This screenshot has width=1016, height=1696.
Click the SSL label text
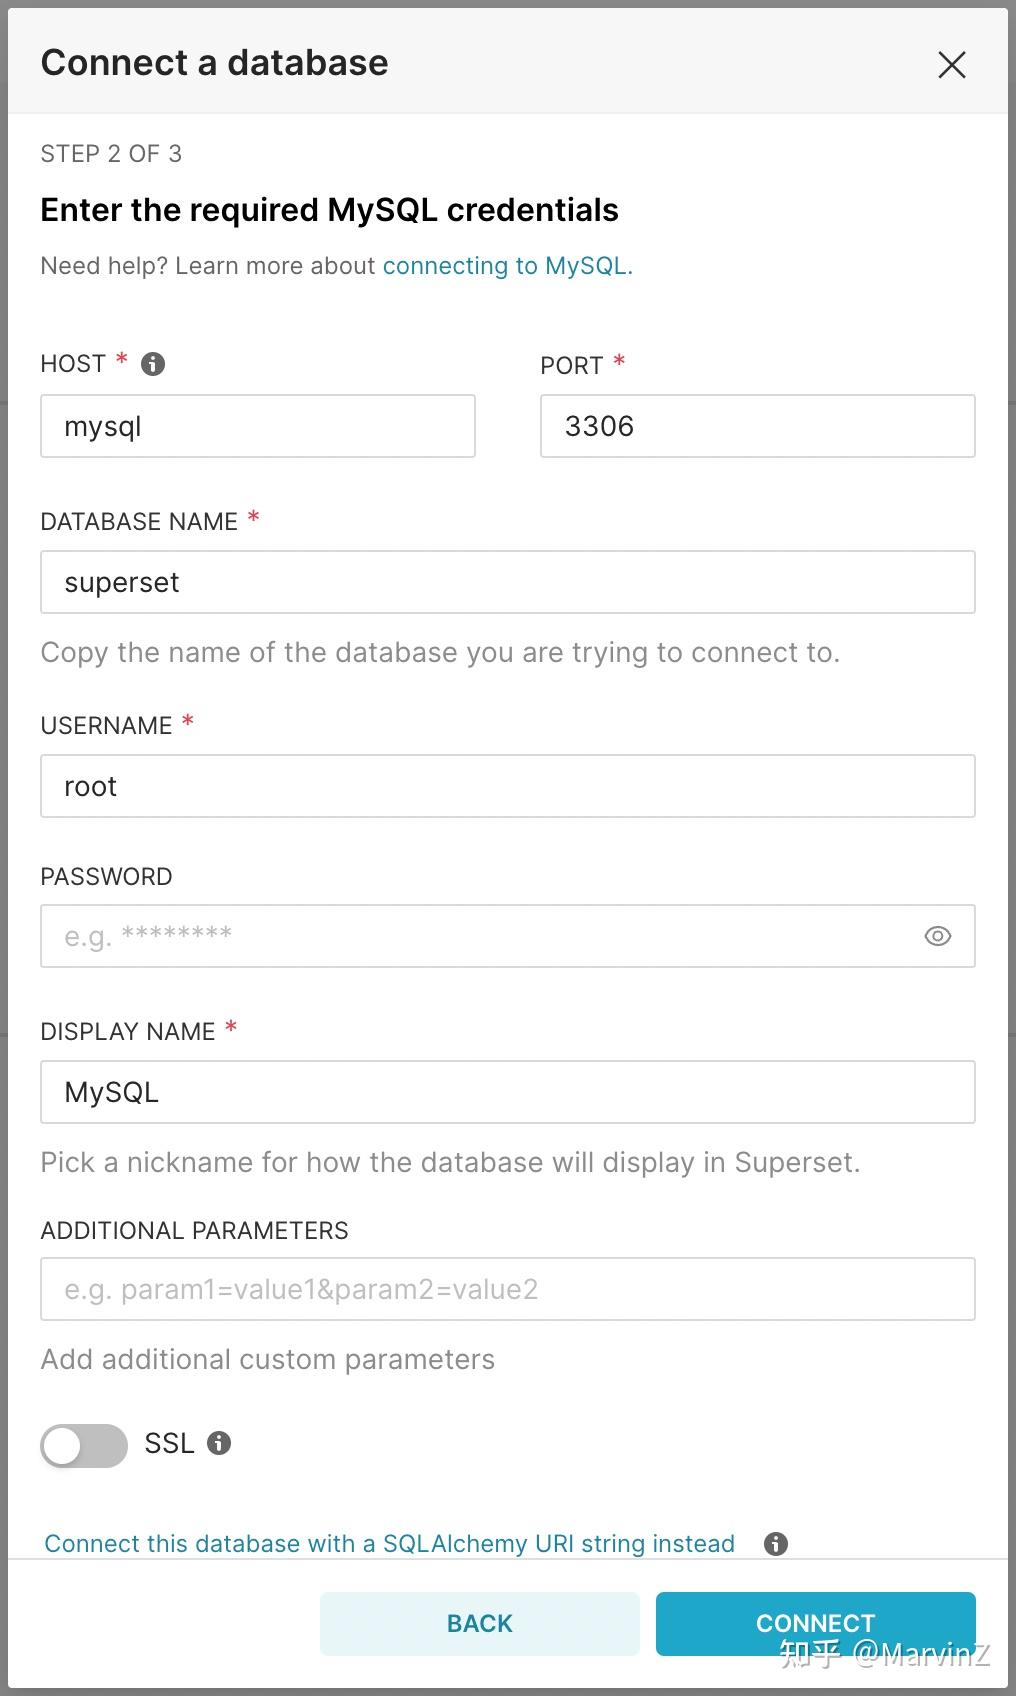pos(169,1443)
